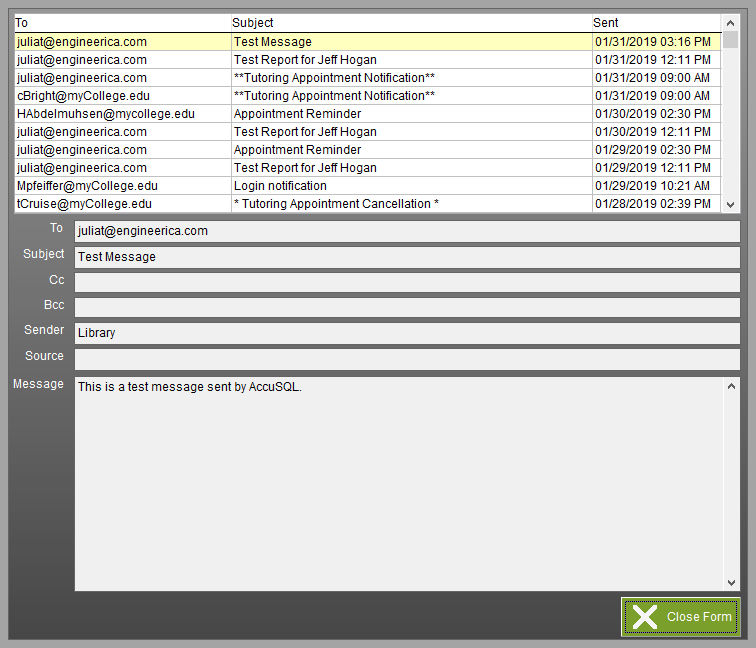Viewport: 756px width, 648px height.
Task: Sort emails by the Subject column header
Action: click(x=411, y=23)
